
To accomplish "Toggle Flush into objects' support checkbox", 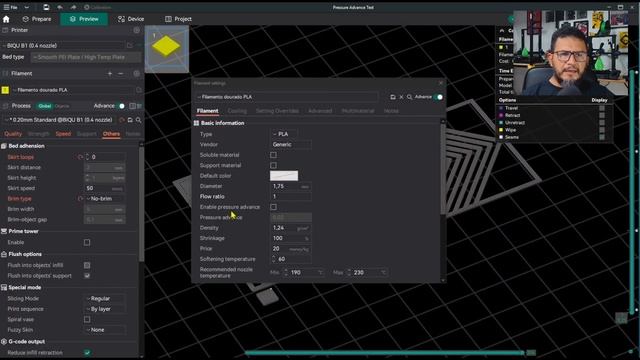I will click(87, 276).
